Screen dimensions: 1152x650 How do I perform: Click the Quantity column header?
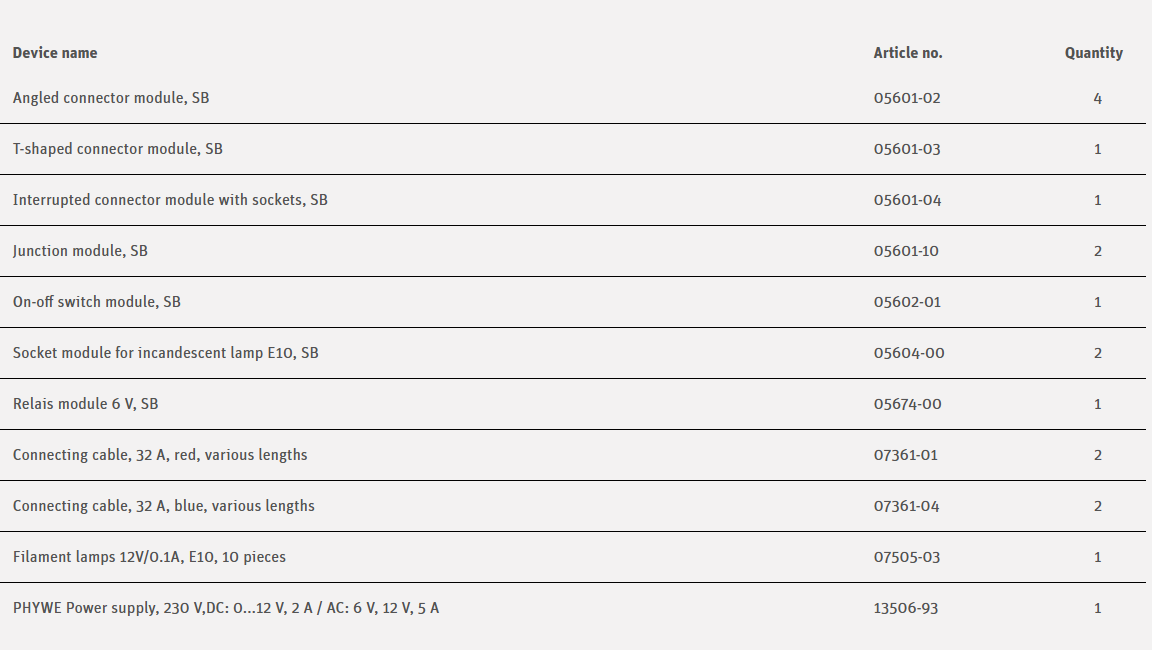pyautogui.click(x=1093, y=53)
